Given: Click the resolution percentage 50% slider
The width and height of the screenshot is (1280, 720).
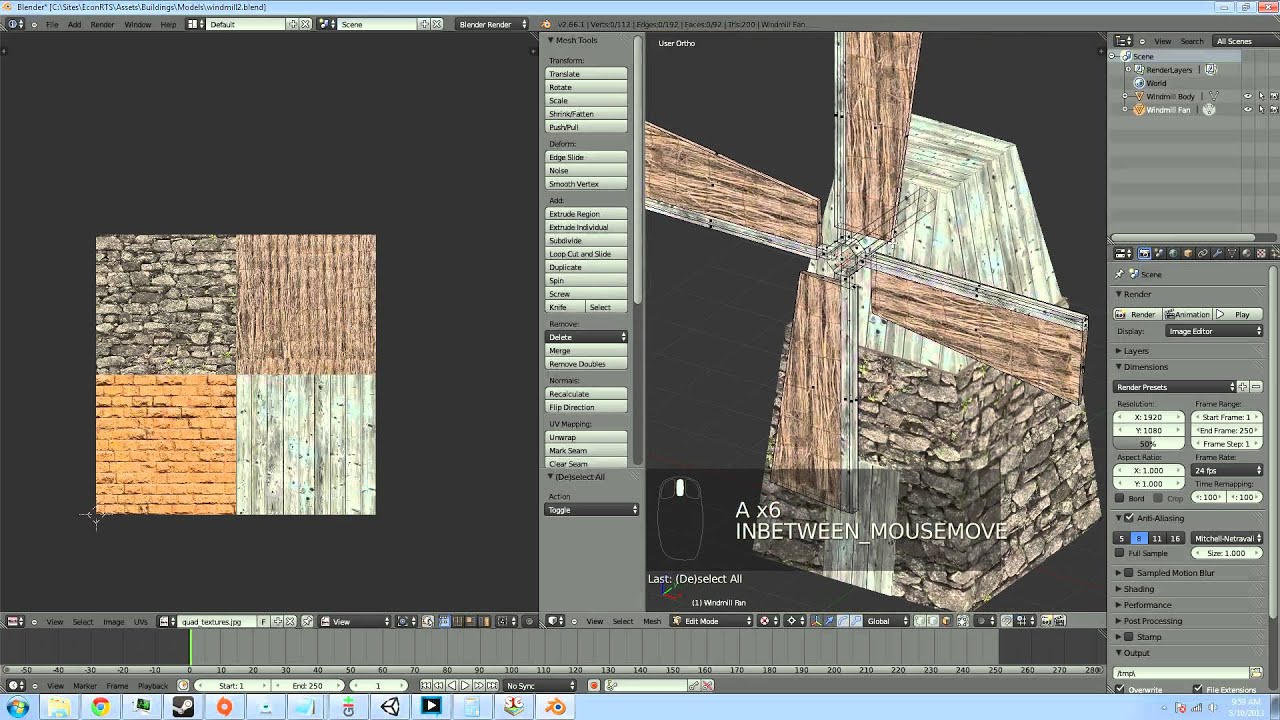Looking at the screenshot, I should 1150,443.
